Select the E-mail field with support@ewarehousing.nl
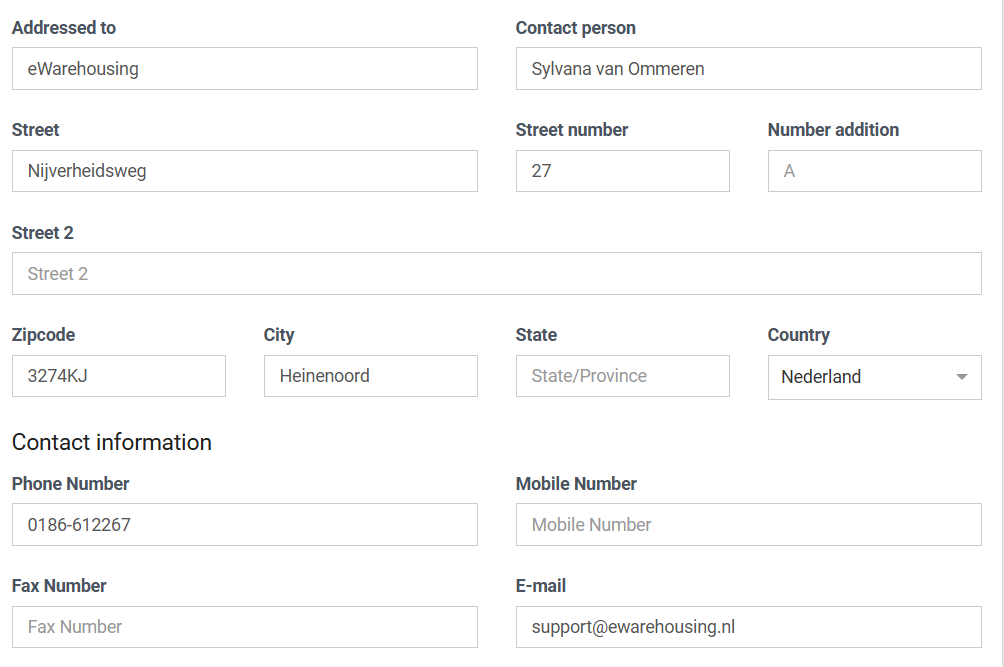 749,627
